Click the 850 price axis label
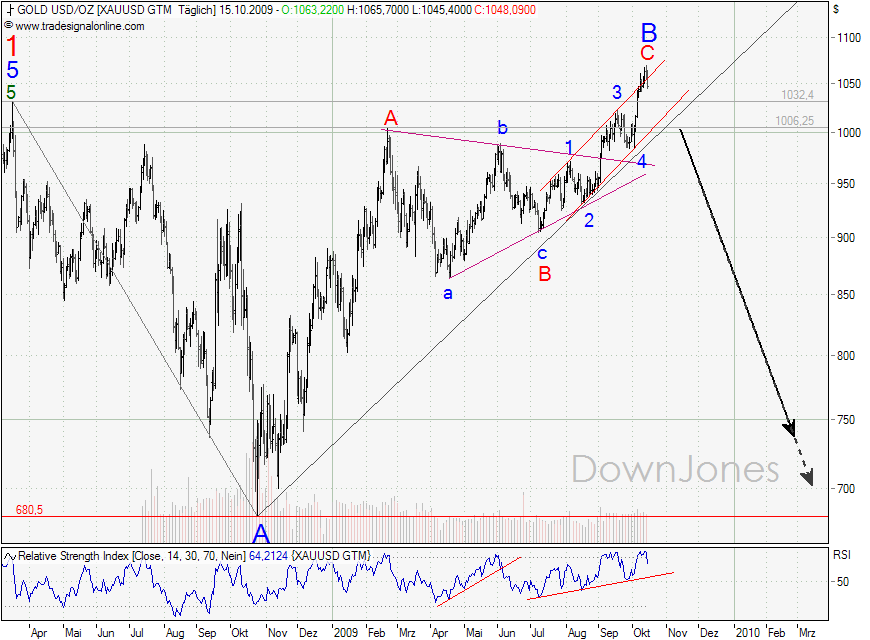 pos(846,295)
